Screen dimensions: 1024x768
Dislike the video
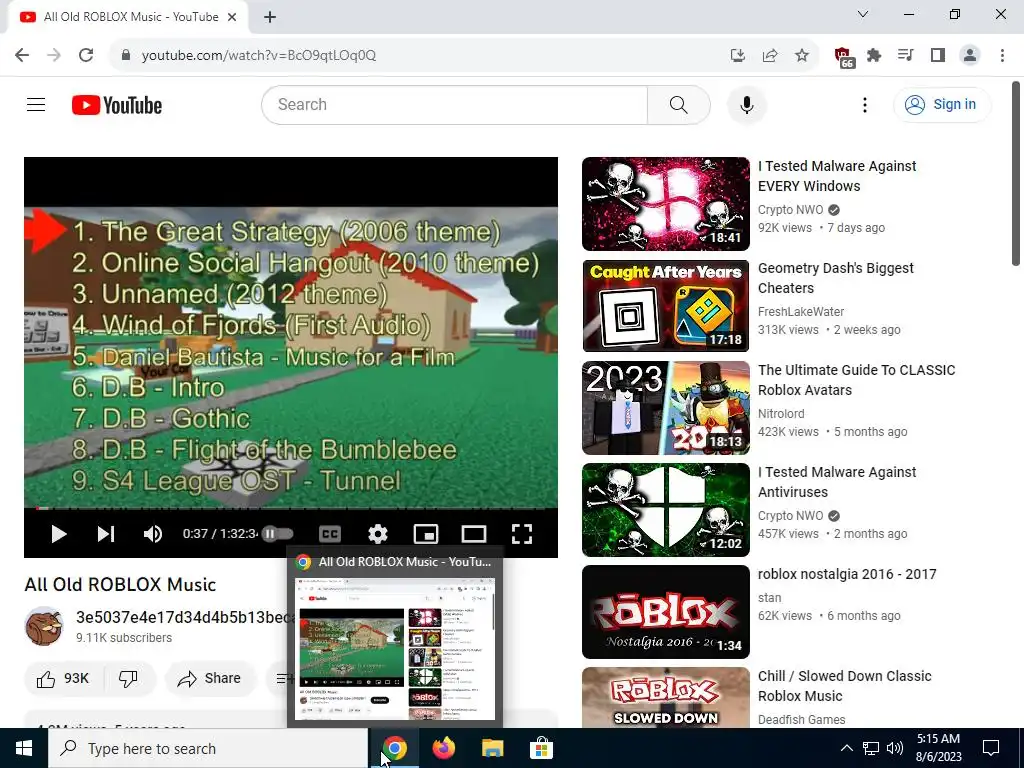coord(129,679)
